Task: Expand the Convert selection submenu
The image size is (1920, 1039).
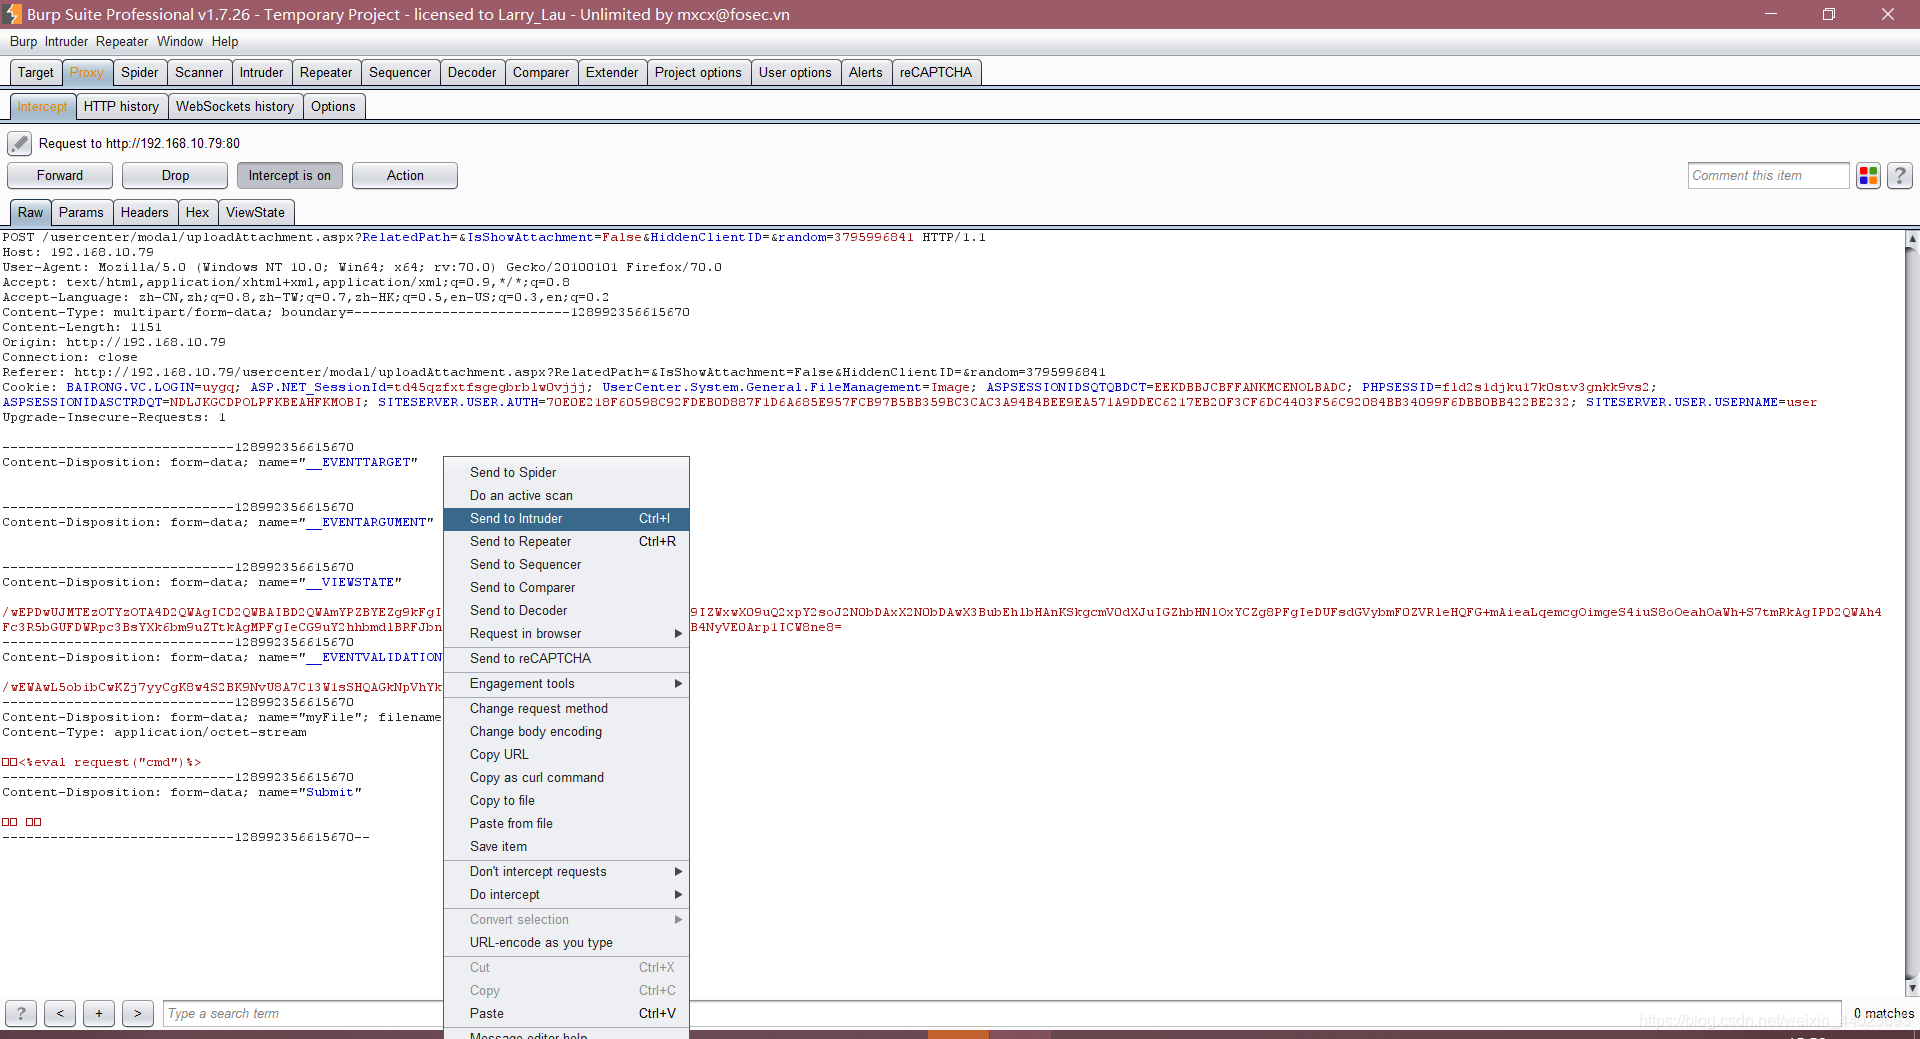Action: coord(566,920)
